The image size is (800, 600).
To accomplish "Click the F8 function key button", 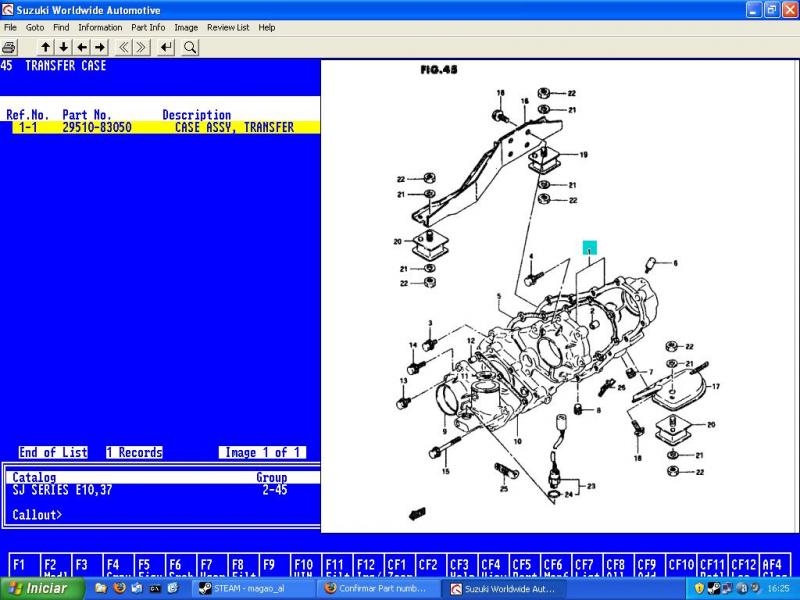I will coord(243,565).
